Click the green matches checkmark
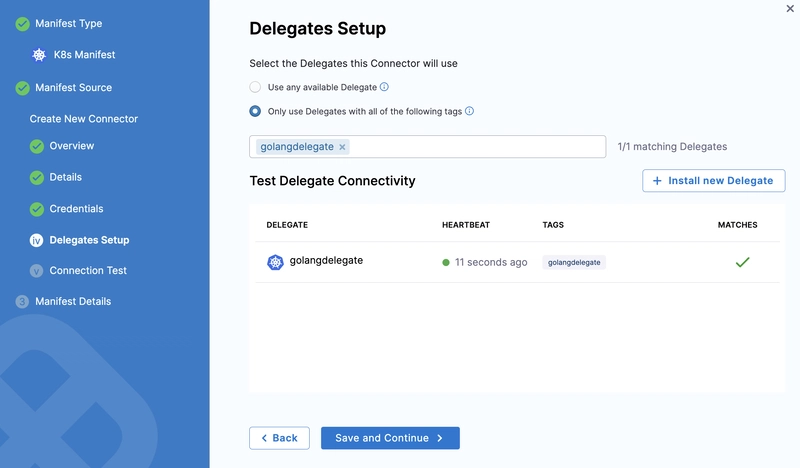 tap(742, 262)
